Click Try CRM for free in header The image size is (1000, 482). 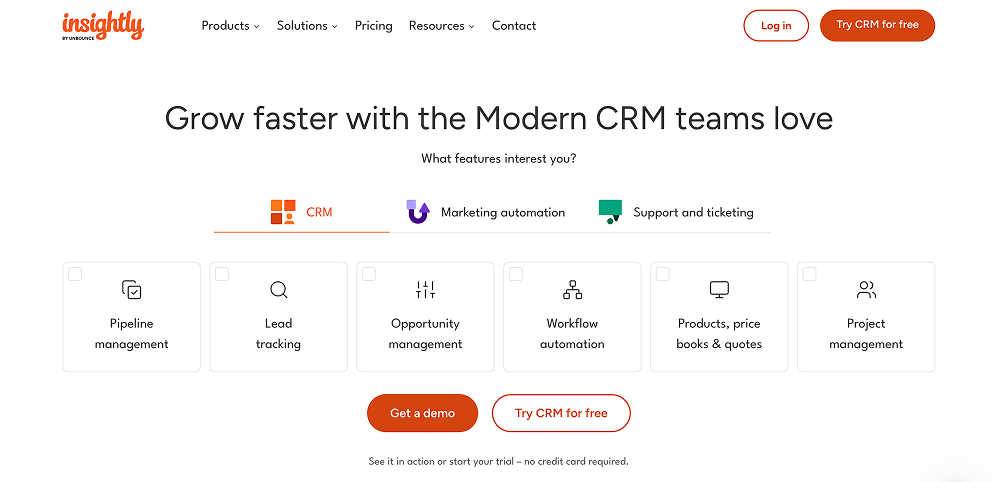pyautogui.click(x=878, y=26)
